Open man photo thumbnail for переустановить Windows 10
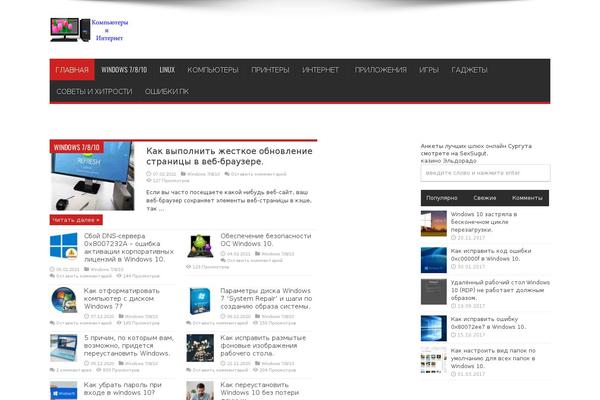The image size is (600, 400). pyautogui.click(x=200, y=391)
